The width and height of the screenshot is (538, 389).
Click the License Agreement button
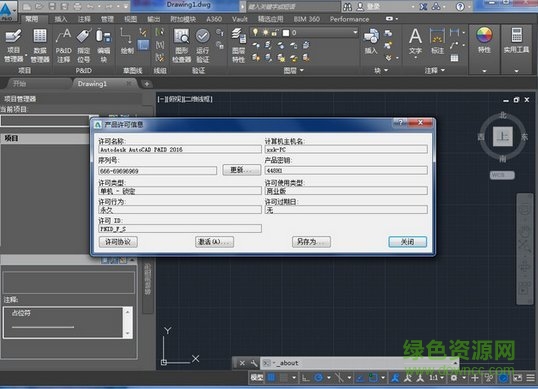118,242
